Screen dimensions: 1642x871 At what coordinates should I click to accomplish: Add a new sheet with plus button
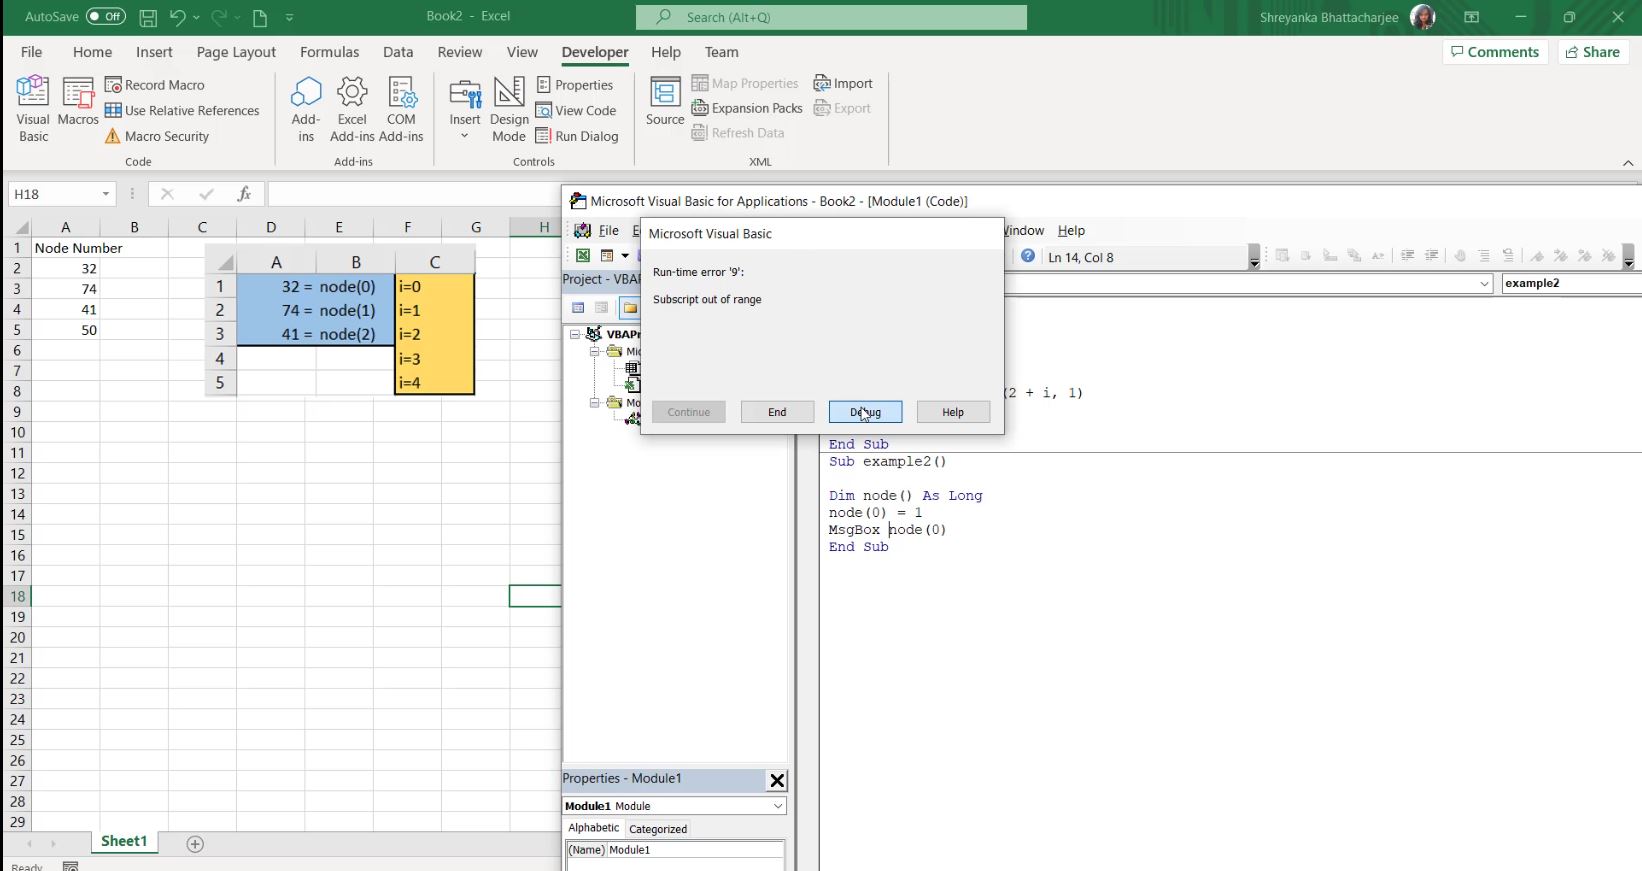pos(196,844)
